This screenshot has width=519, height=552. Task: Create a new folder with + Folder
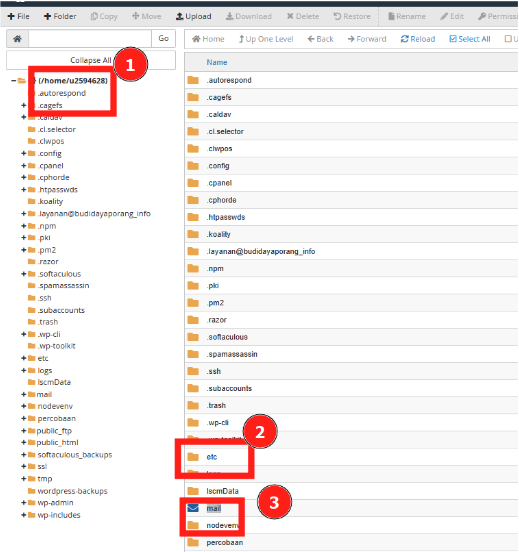point(60,17)
